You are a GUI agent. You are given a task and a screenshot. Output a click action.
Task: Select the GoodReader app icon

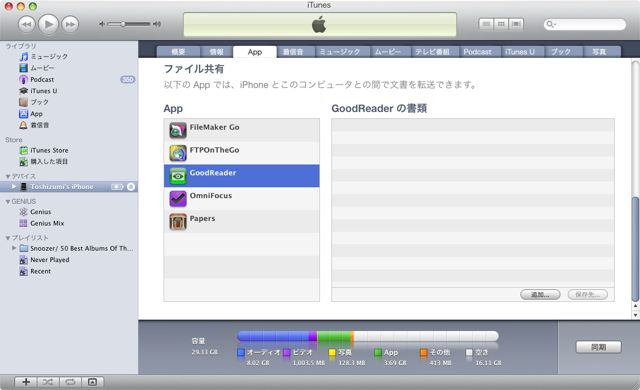(x=178, y=176)
